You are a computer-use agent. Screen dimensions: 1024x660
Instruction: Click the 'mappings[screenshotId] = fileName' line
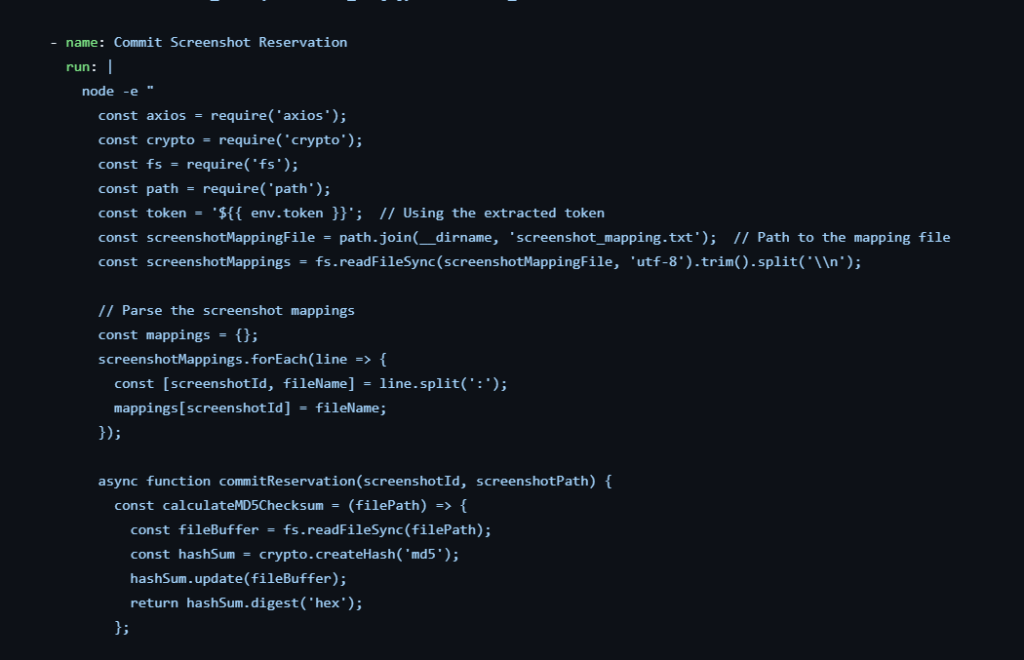click(250, 408)
